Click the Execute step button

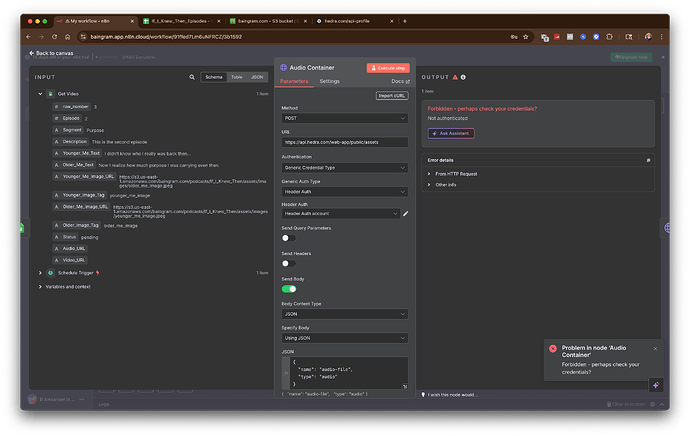click(388, 68)
